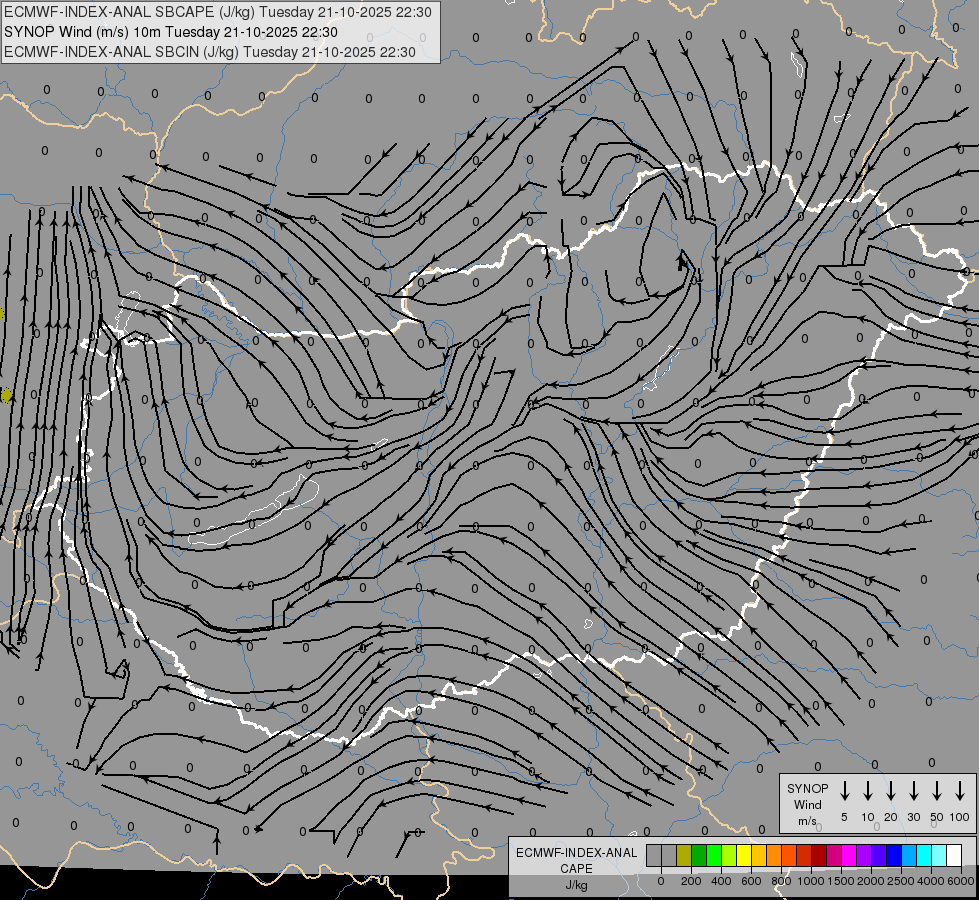979x900 pixels.
Task: Select the yellow-green lime legend swatch
Action: point(729,855)
